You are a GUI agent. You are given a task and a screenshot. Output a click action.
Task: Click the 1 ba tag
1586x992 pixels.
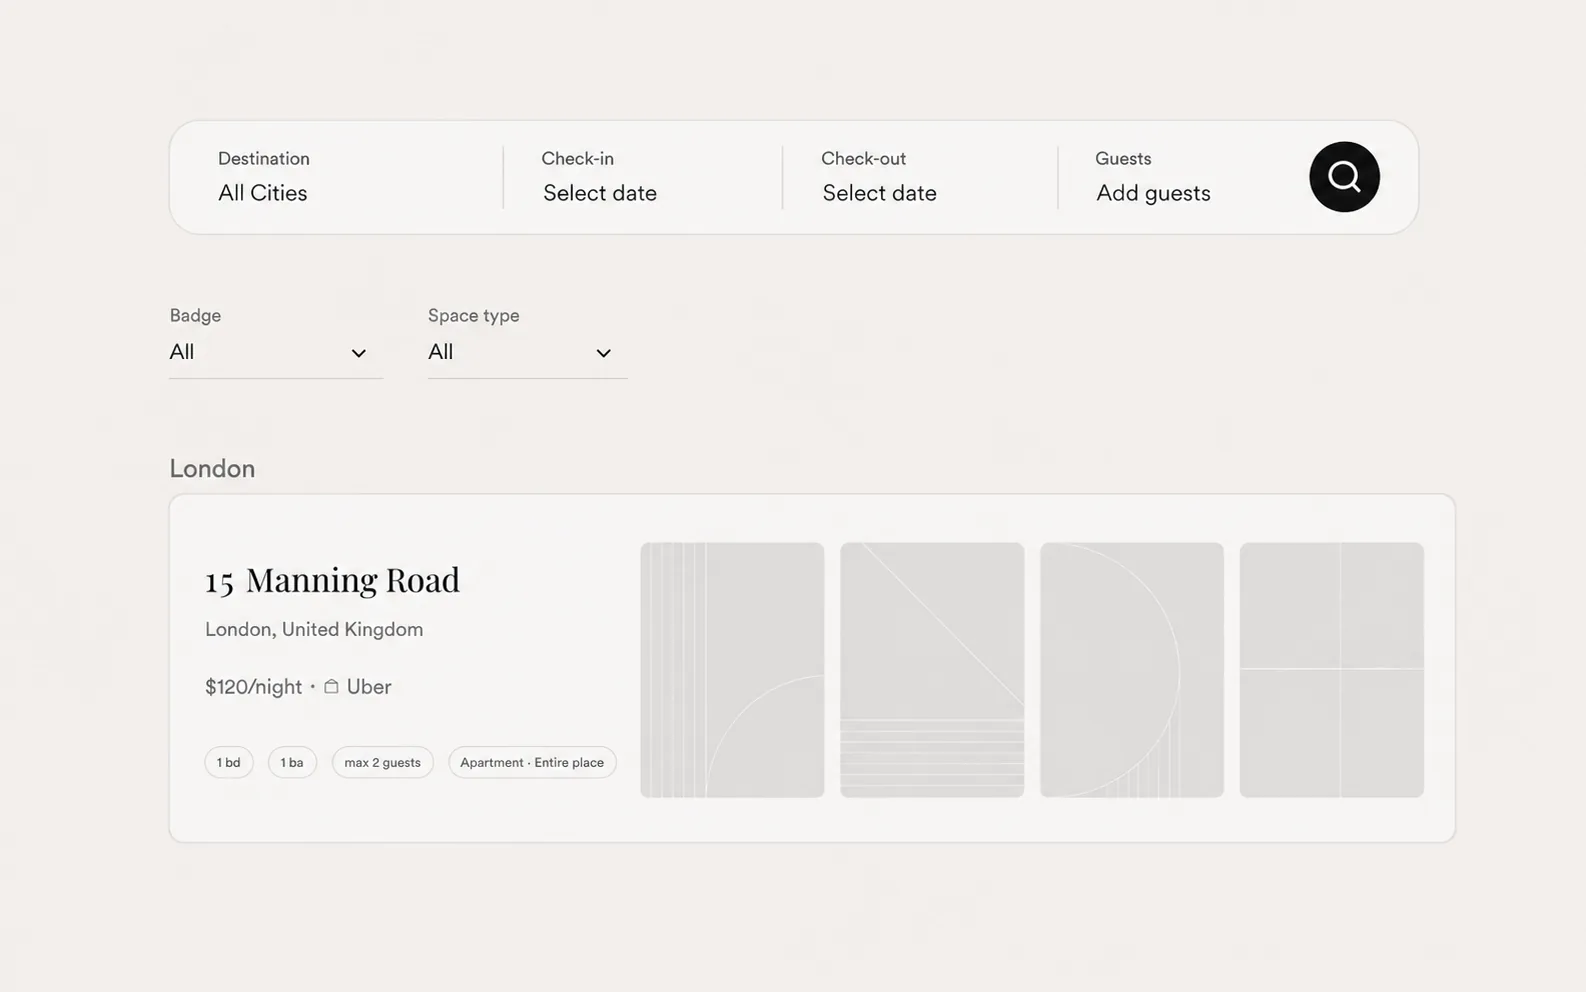point(292,762)
